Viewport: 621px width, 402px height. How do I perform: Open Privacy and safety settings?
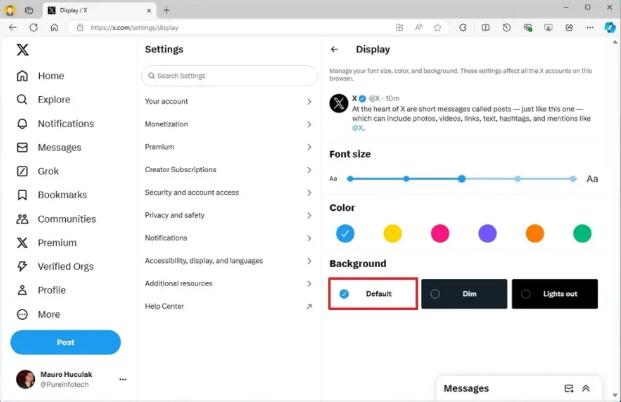[229, 215]
